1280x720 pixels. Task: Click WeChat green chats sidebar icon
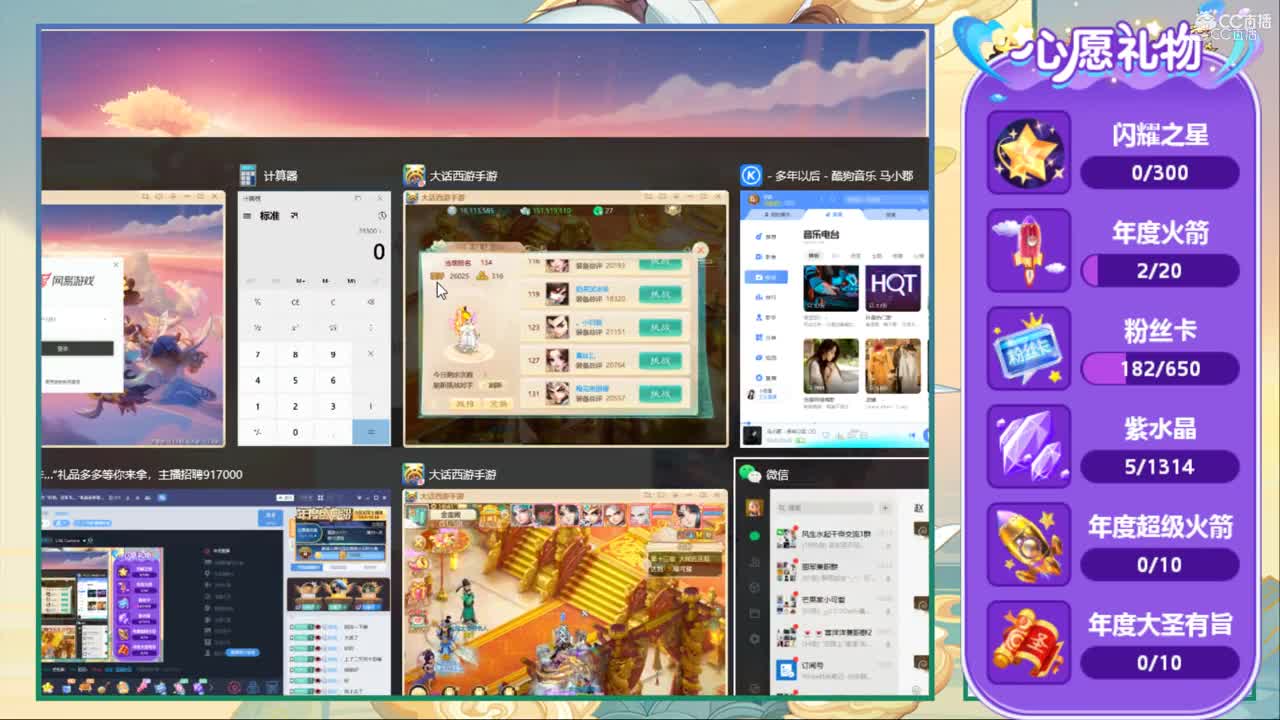pyautogui.click(x=754, y=536)
